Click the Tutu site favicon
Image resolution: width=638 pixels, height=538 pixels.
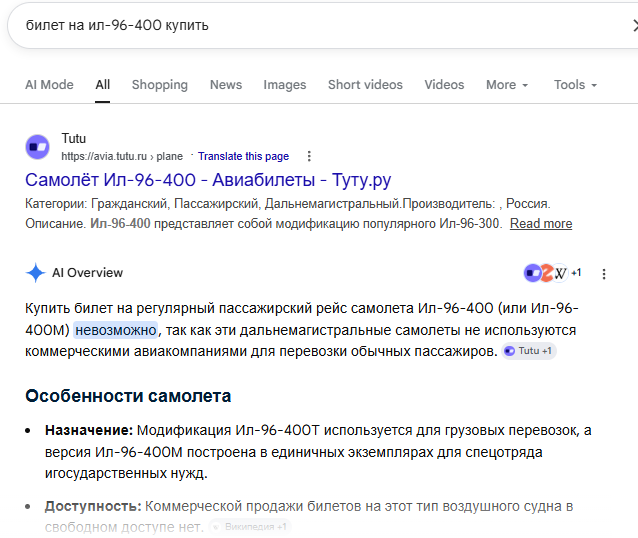(x=37, y=147)
